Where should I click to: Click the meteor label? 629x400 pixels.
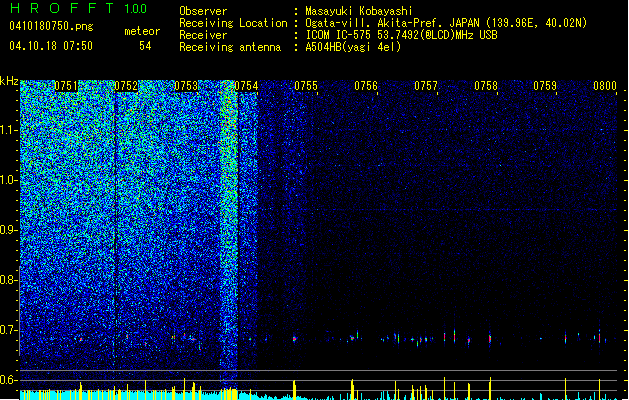[x=142, y=31]
